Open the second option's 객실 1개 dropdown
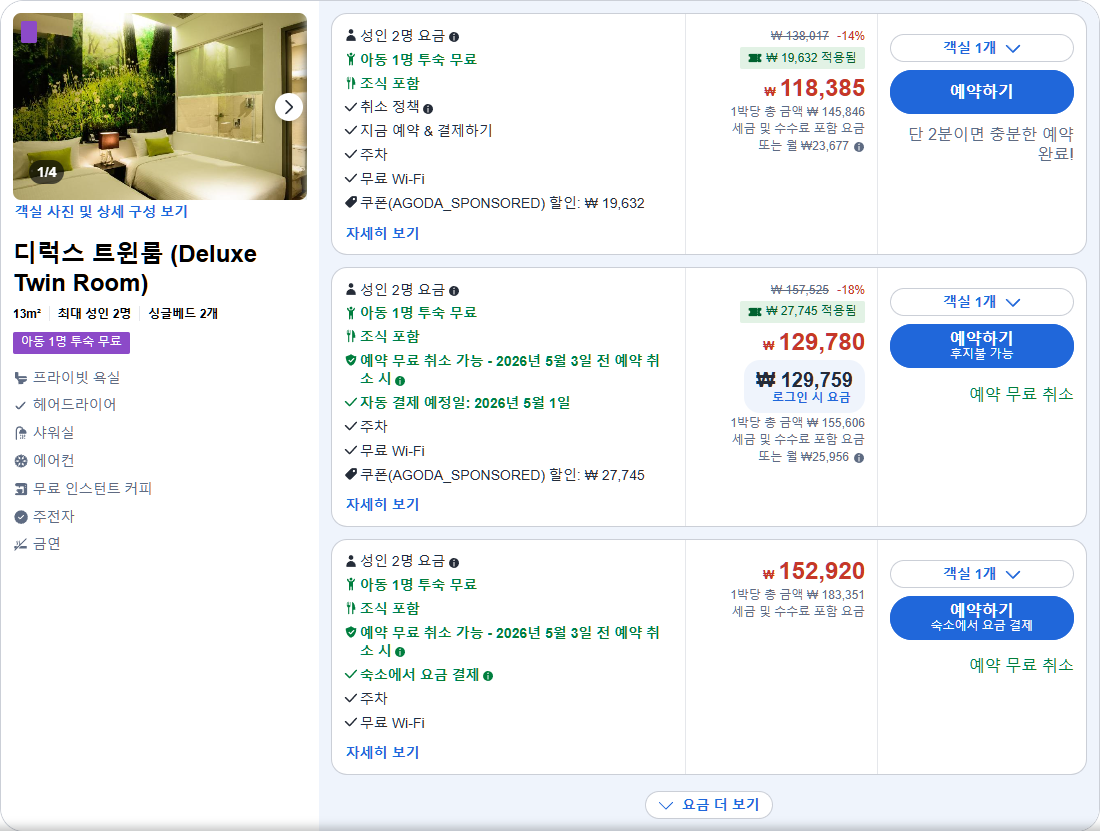The image size is (1100, 832). pyautogui.click(x=981, y=301)
